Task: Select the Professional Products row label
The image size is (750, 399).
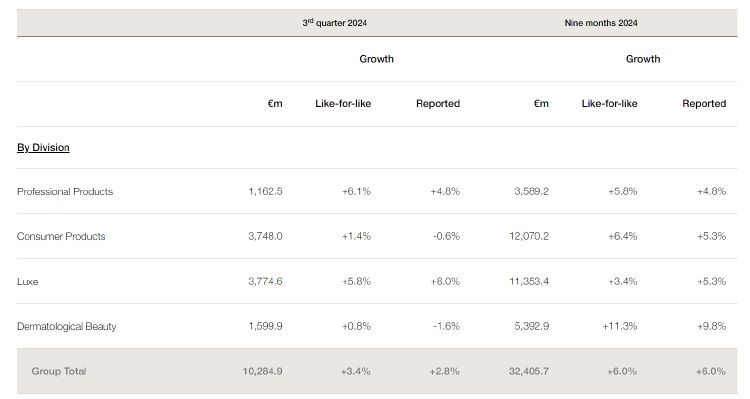Action: pyautogui.click(x=65, y=191)
